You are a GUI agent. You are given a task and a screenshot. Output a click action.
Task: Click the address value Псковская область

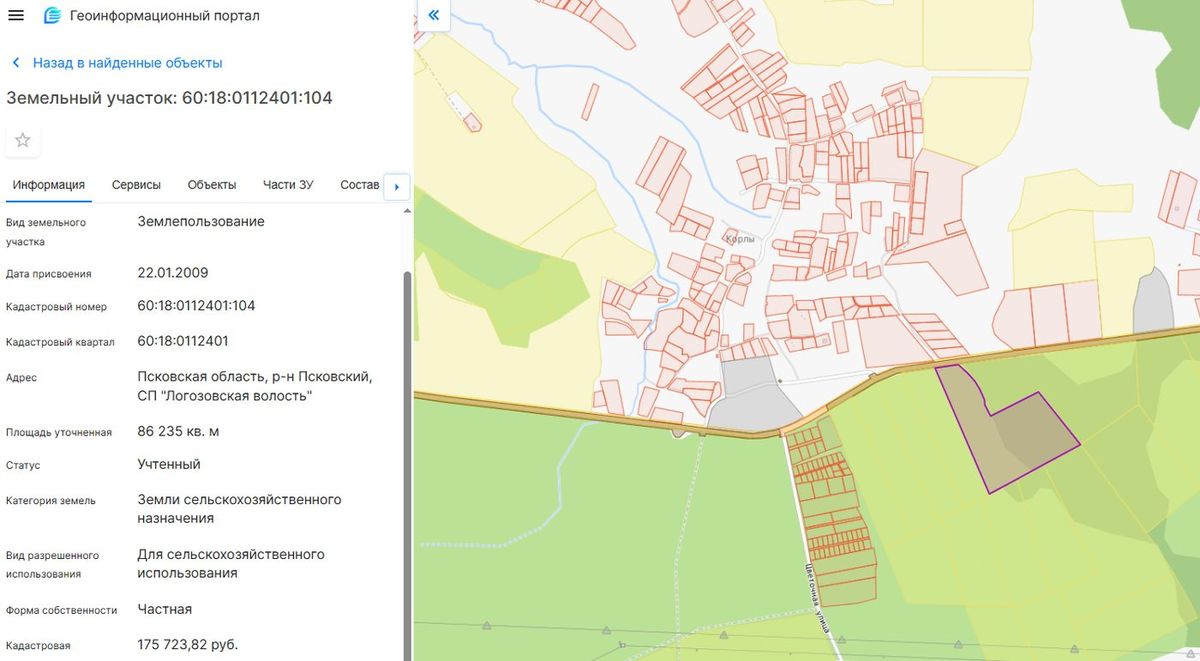(255, 386)
